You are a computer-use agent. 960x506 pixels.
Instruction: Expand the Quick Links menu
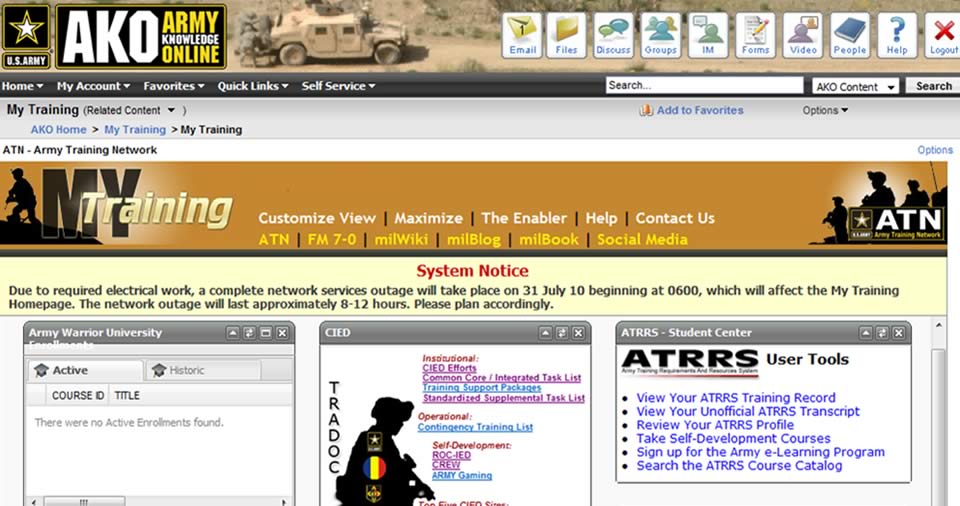tap(253, 86)
